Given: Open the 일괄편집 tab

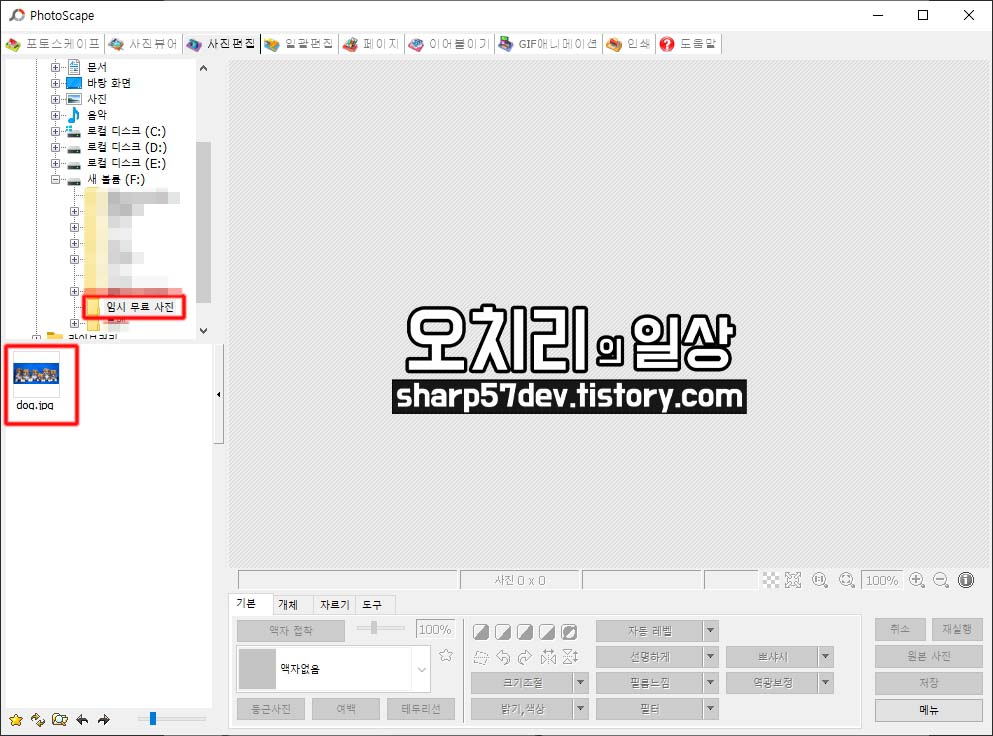Looking at the screenshot, I should point(299,44).
